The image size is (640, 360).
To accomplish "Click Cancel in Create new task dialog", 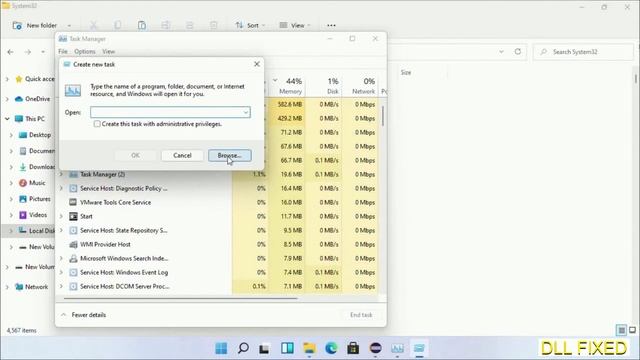I will [x=182, y=156].
